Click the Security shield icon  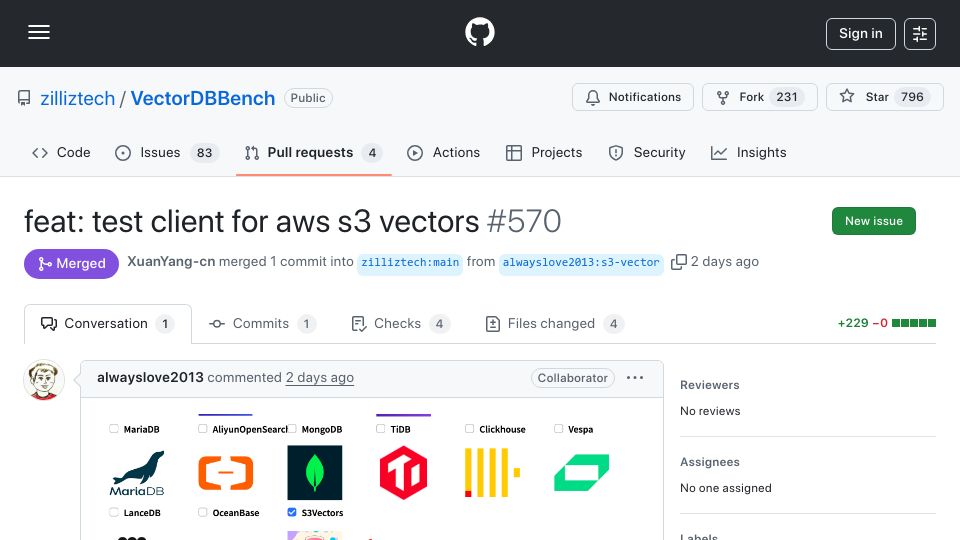pos(616,153)
